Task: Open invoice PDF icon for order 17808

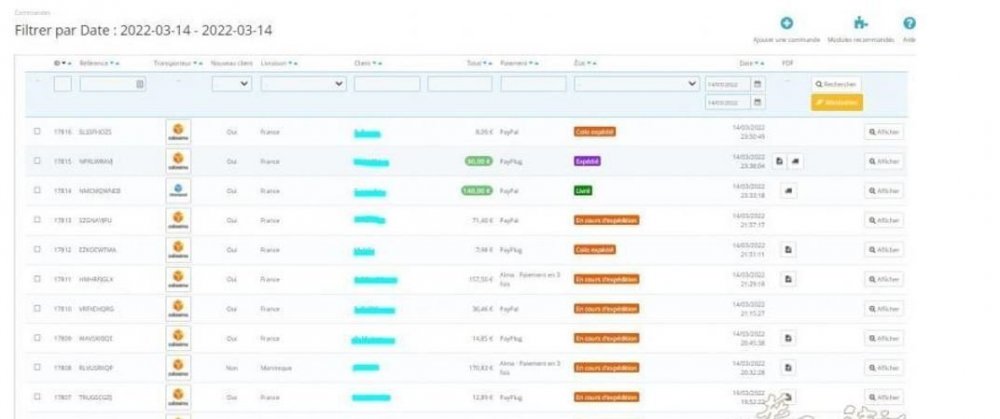Action: [x=788, y=367]
